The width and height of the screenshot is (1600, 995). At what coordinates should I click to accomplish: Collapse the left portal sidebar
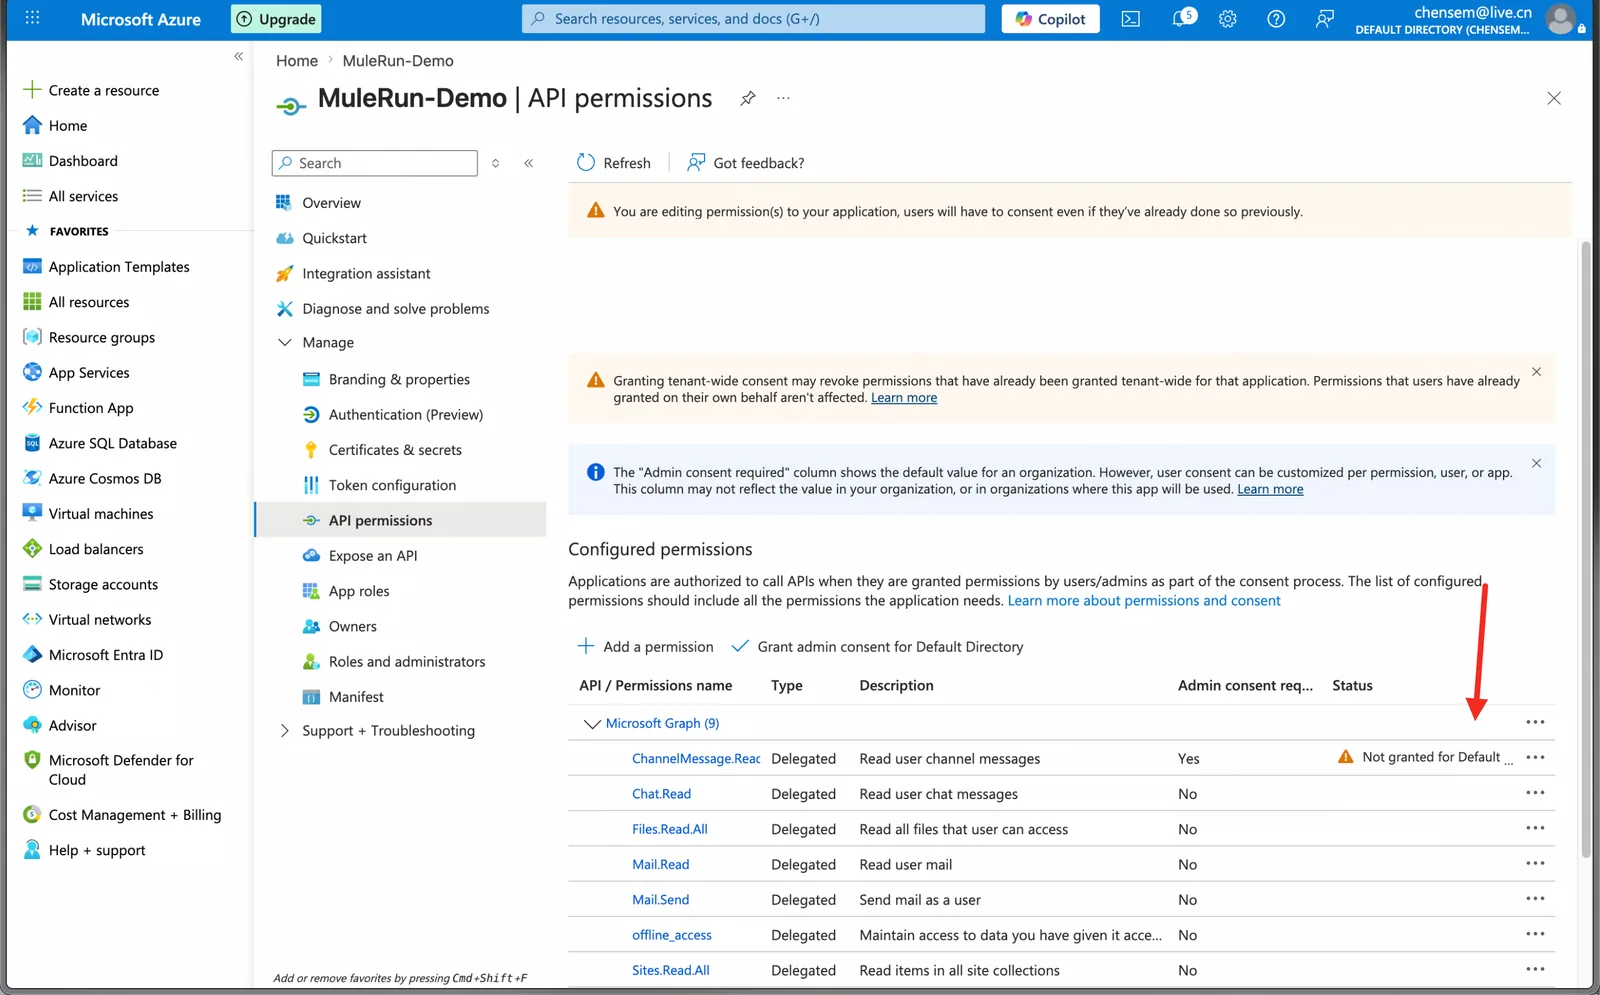tap(238, 56)
